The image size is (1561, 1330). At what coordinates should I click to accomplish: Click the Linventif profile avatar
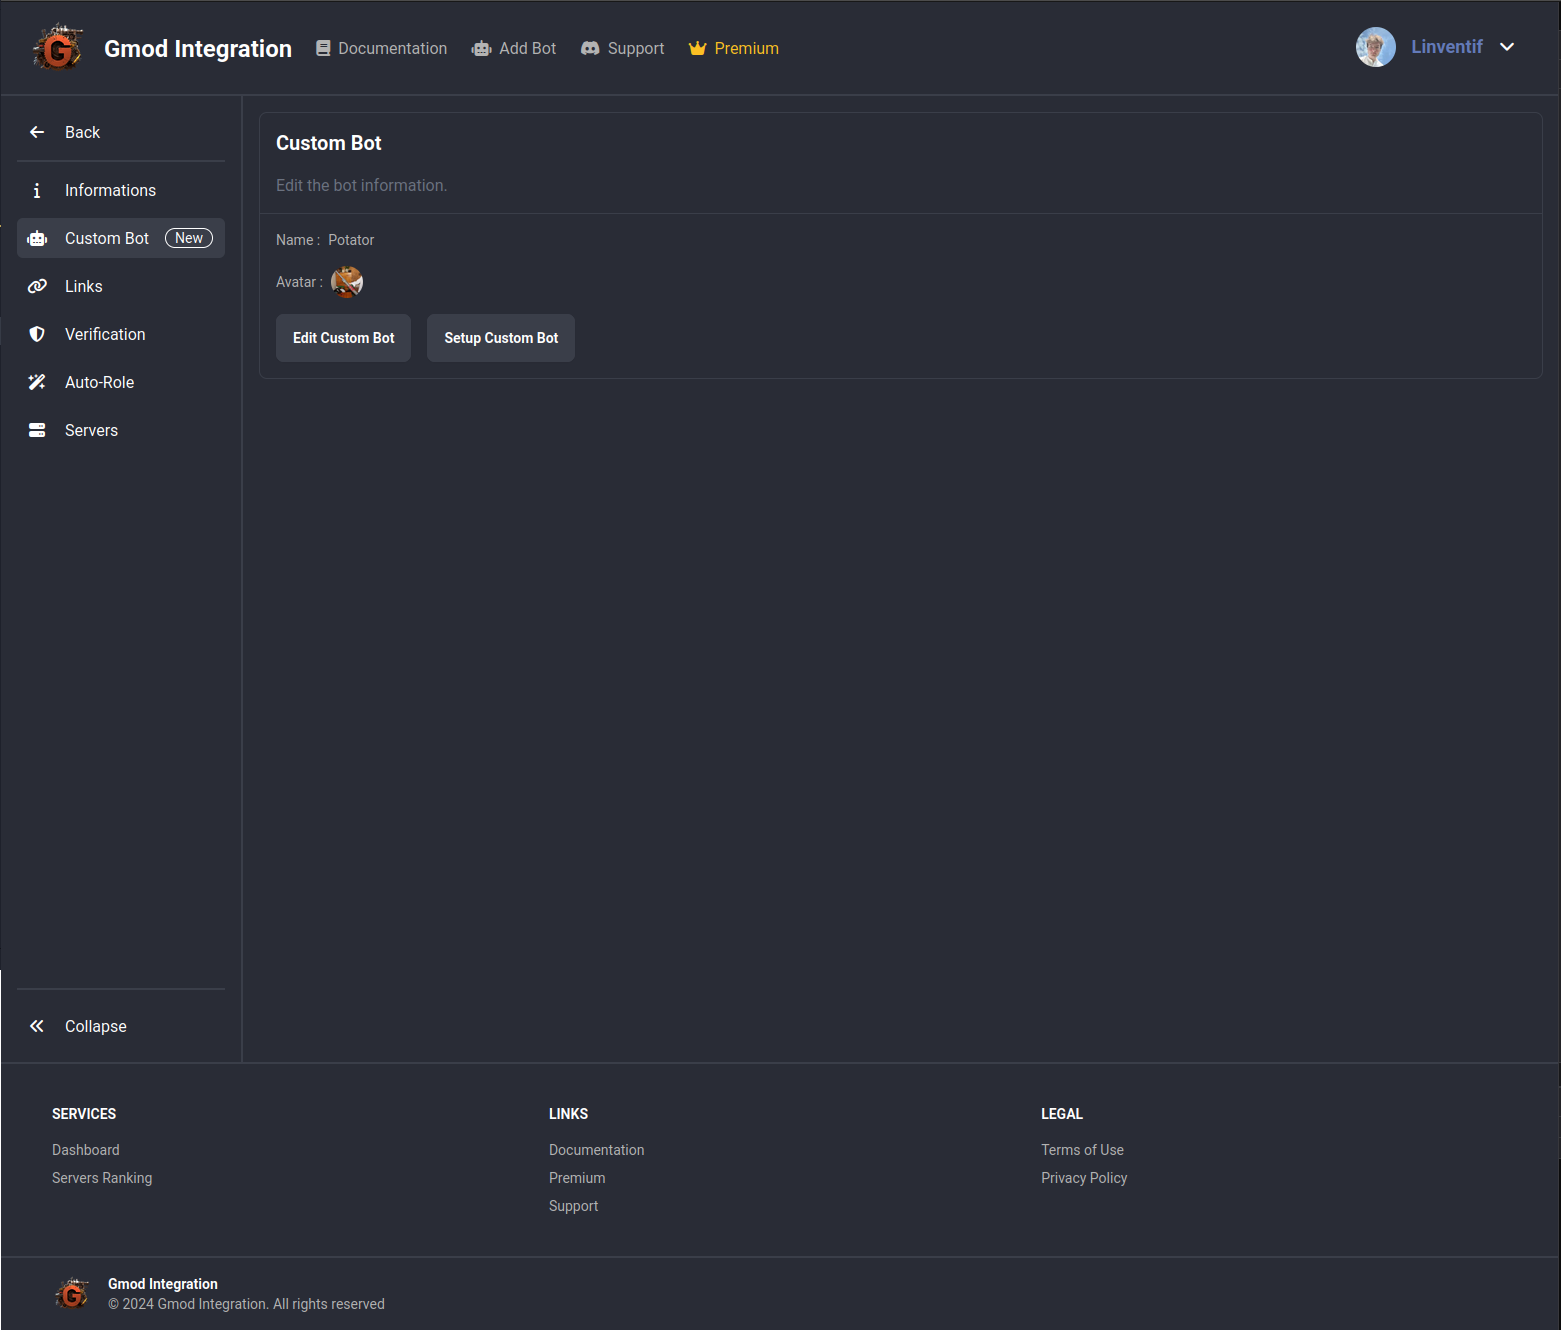point(1375,47)
